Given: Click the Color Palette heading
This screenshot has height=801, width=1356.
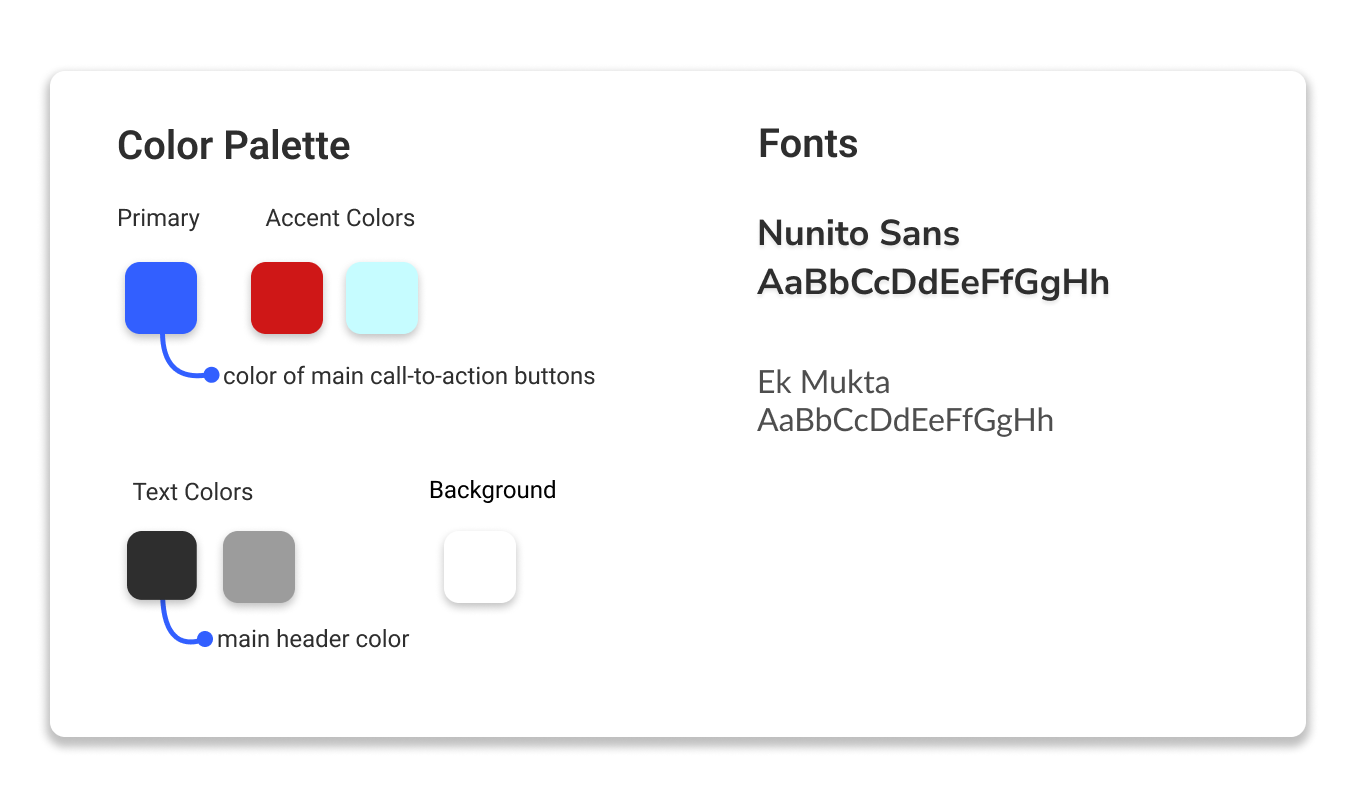Looking at the screenshot, I should [x=234, y=146].
